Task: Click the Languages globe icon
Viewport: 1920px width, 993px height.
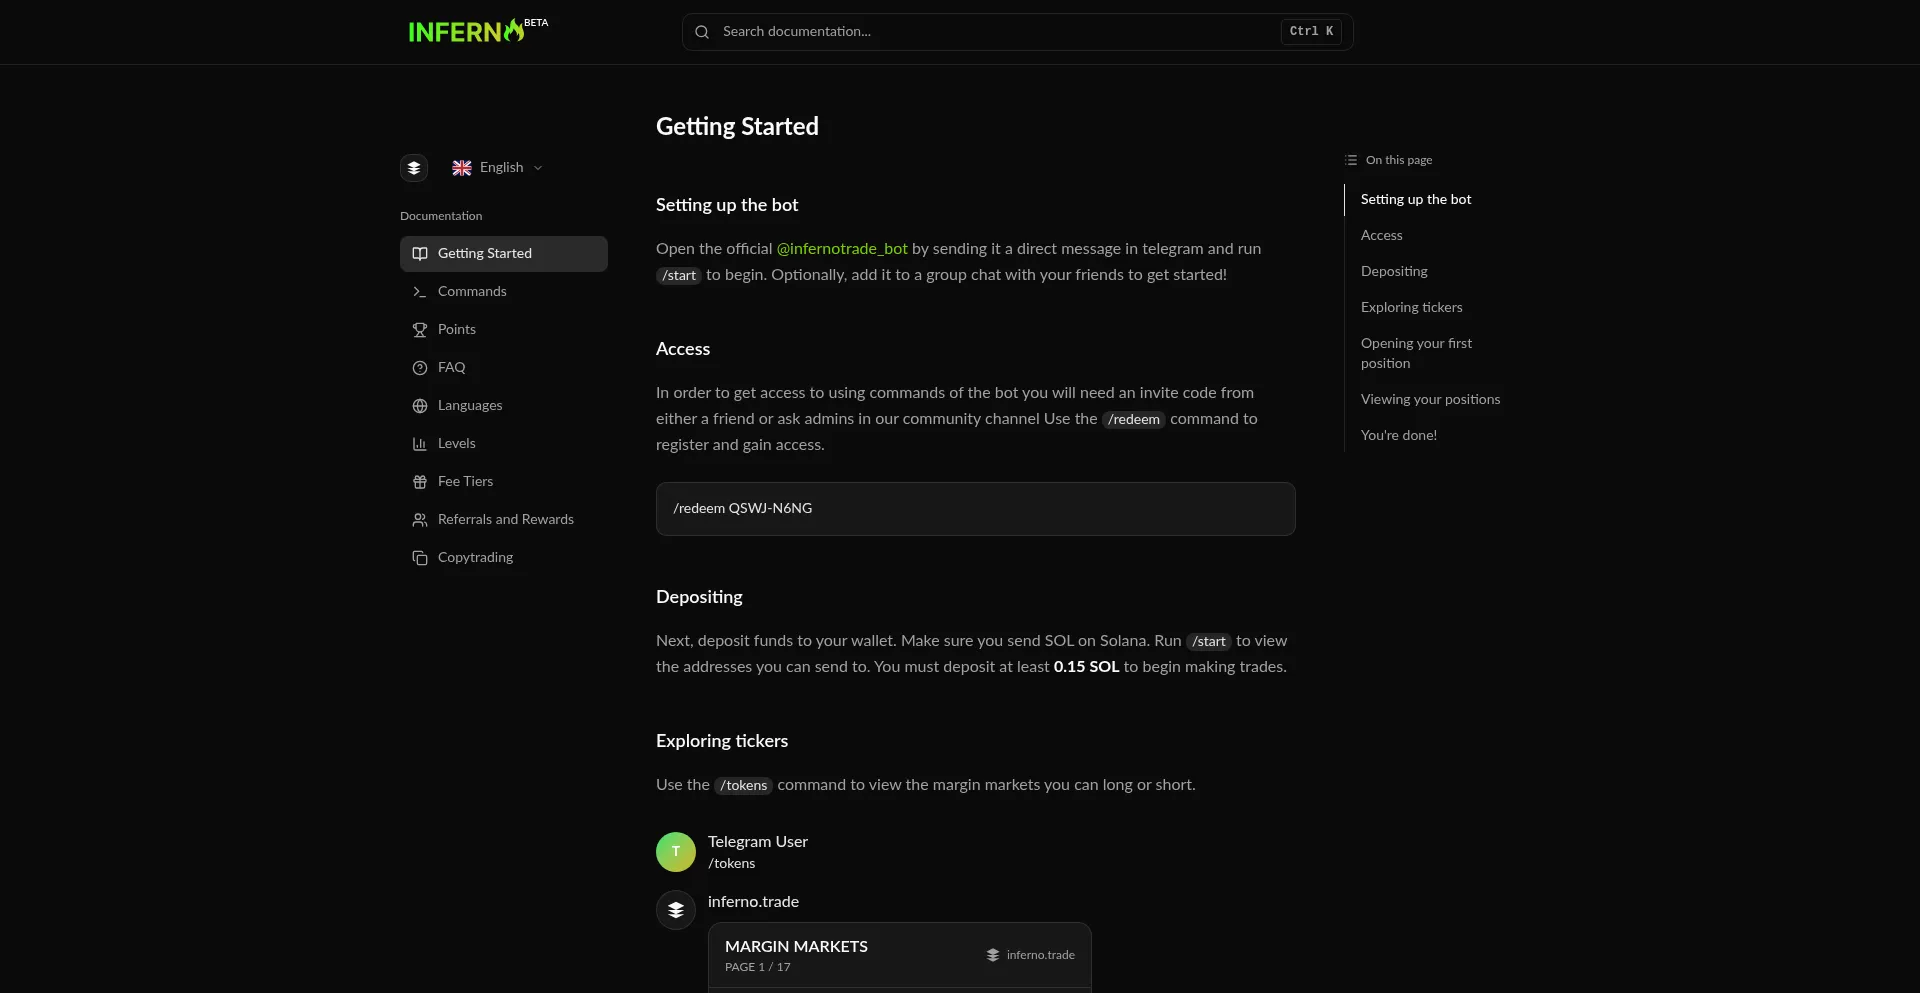Action: 420,406
